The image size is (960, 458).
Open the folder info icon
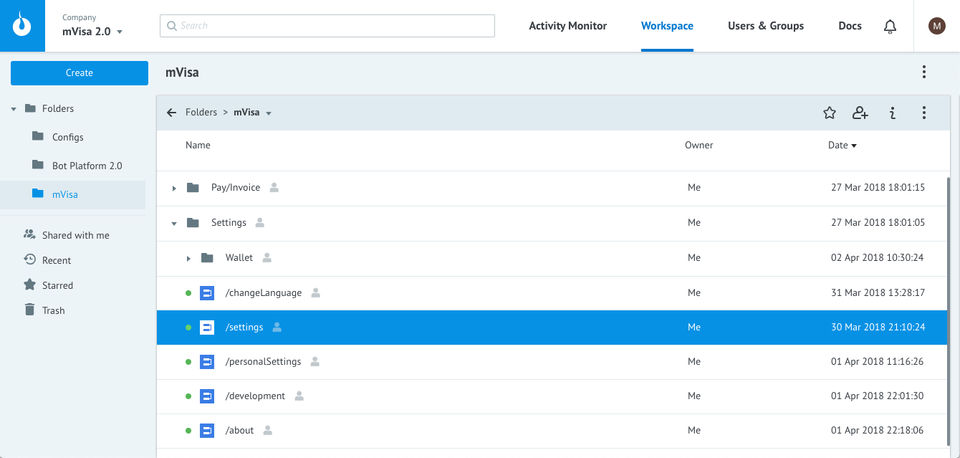[x=892, y=113]
